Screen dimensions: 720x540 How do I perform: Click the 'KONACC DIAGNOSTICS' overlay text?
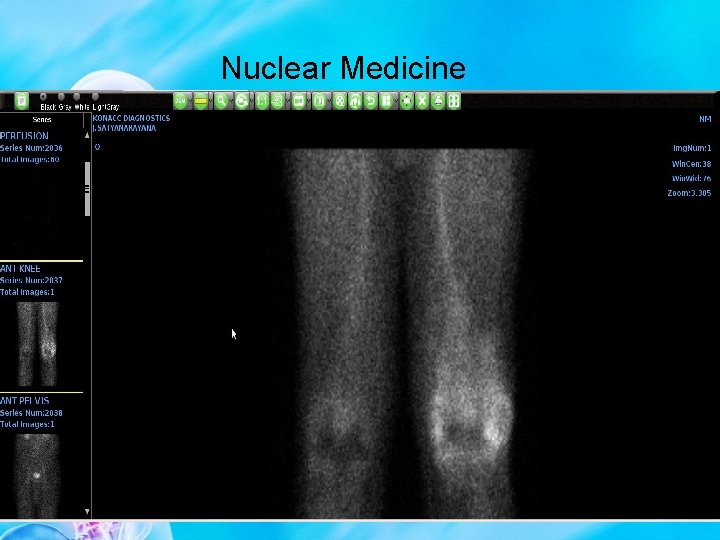131,118
